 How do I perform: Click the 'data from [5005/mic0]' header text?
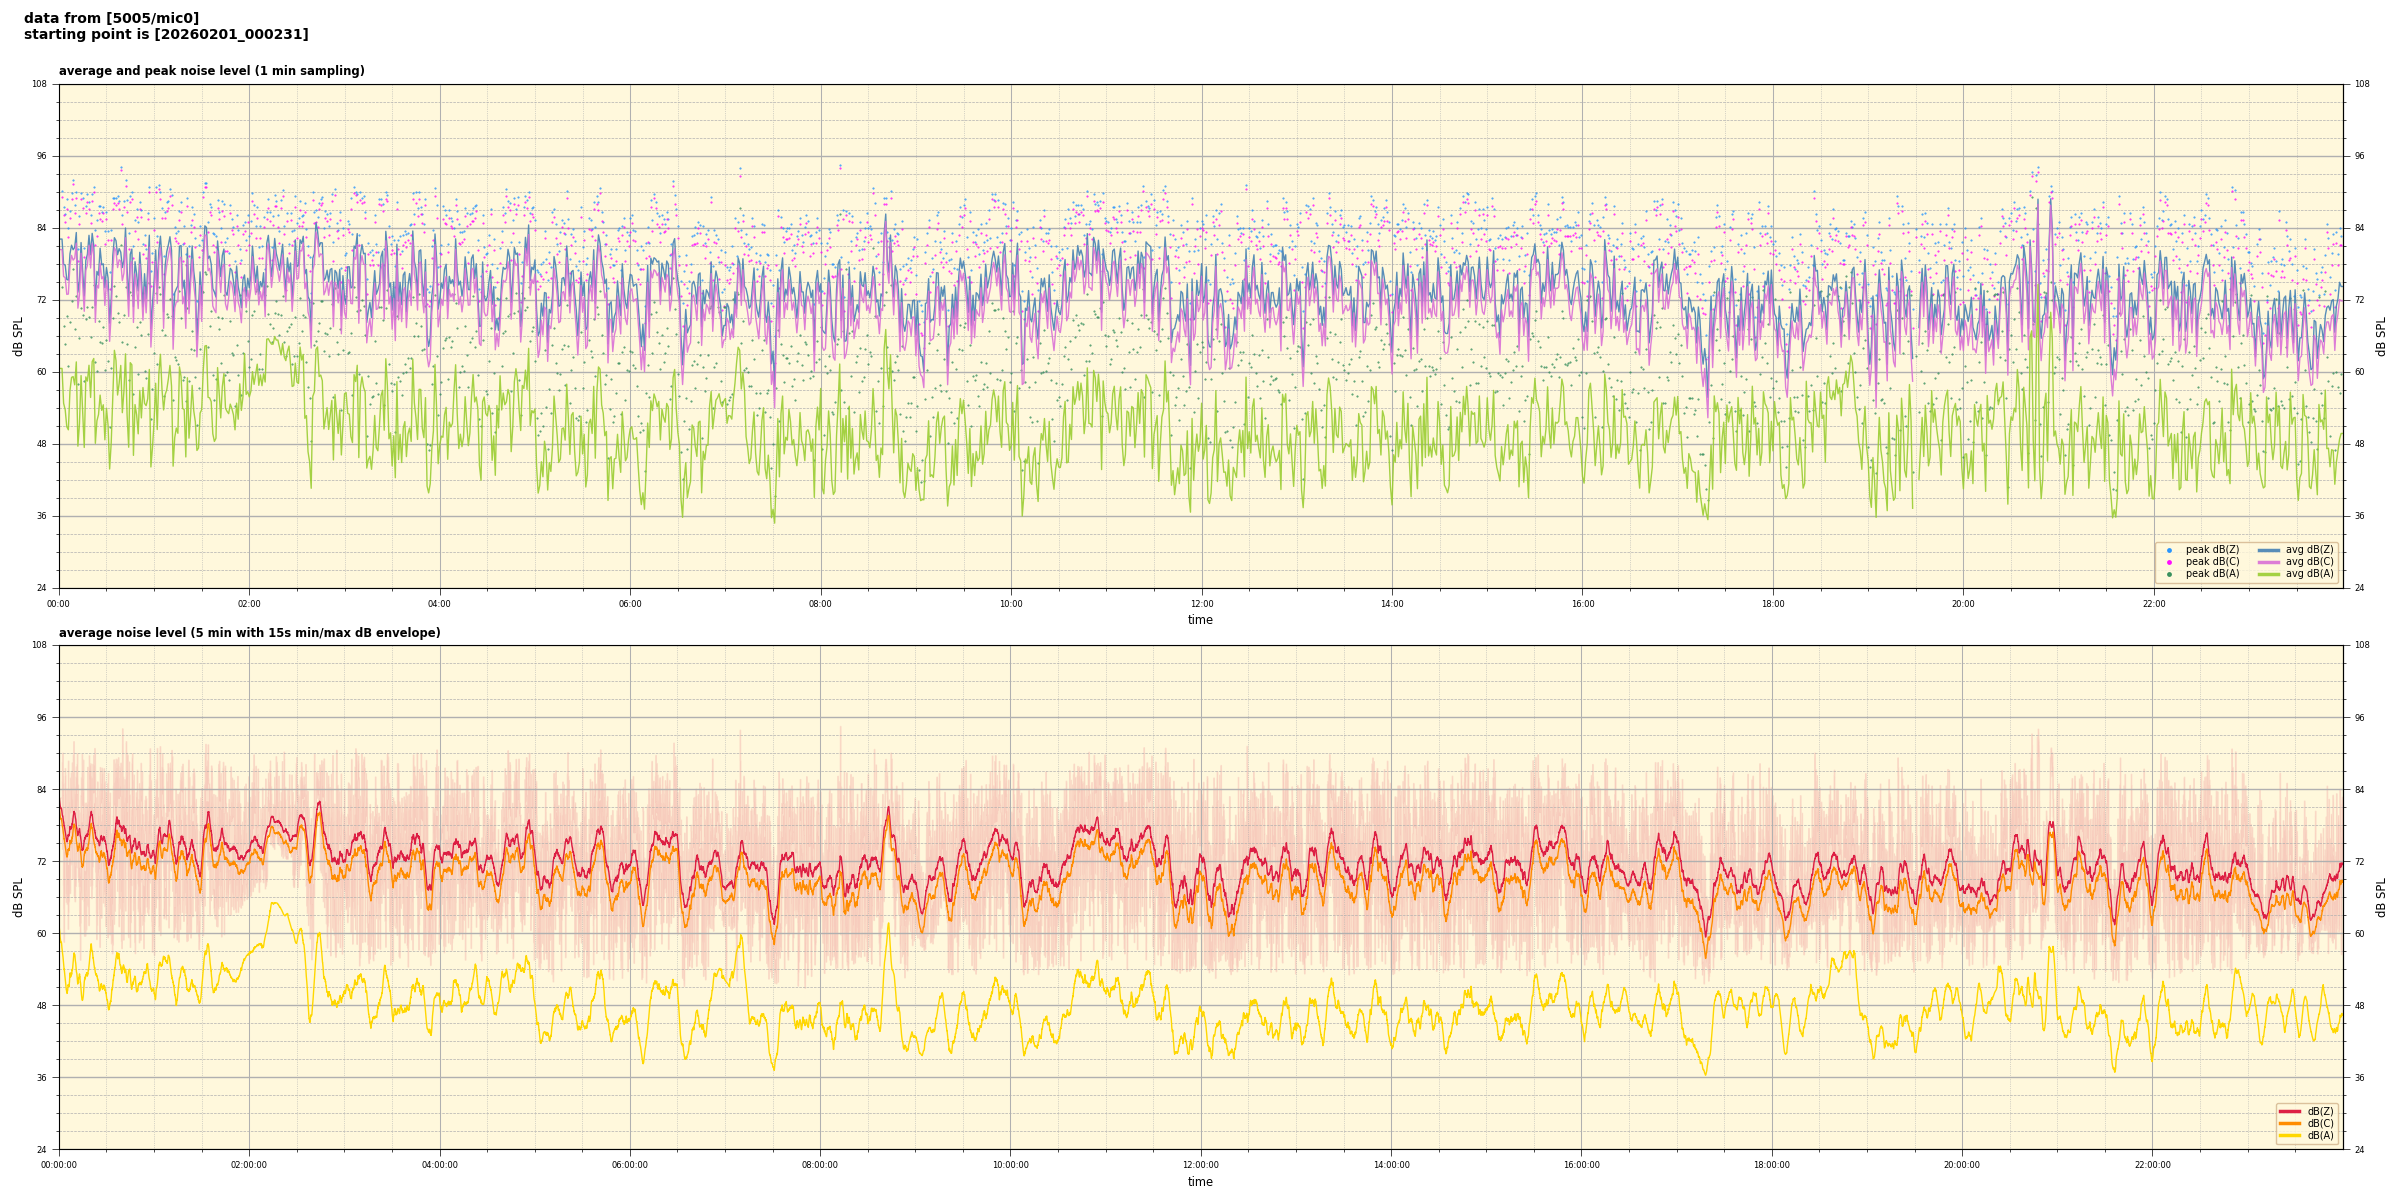tap(111, 18)
